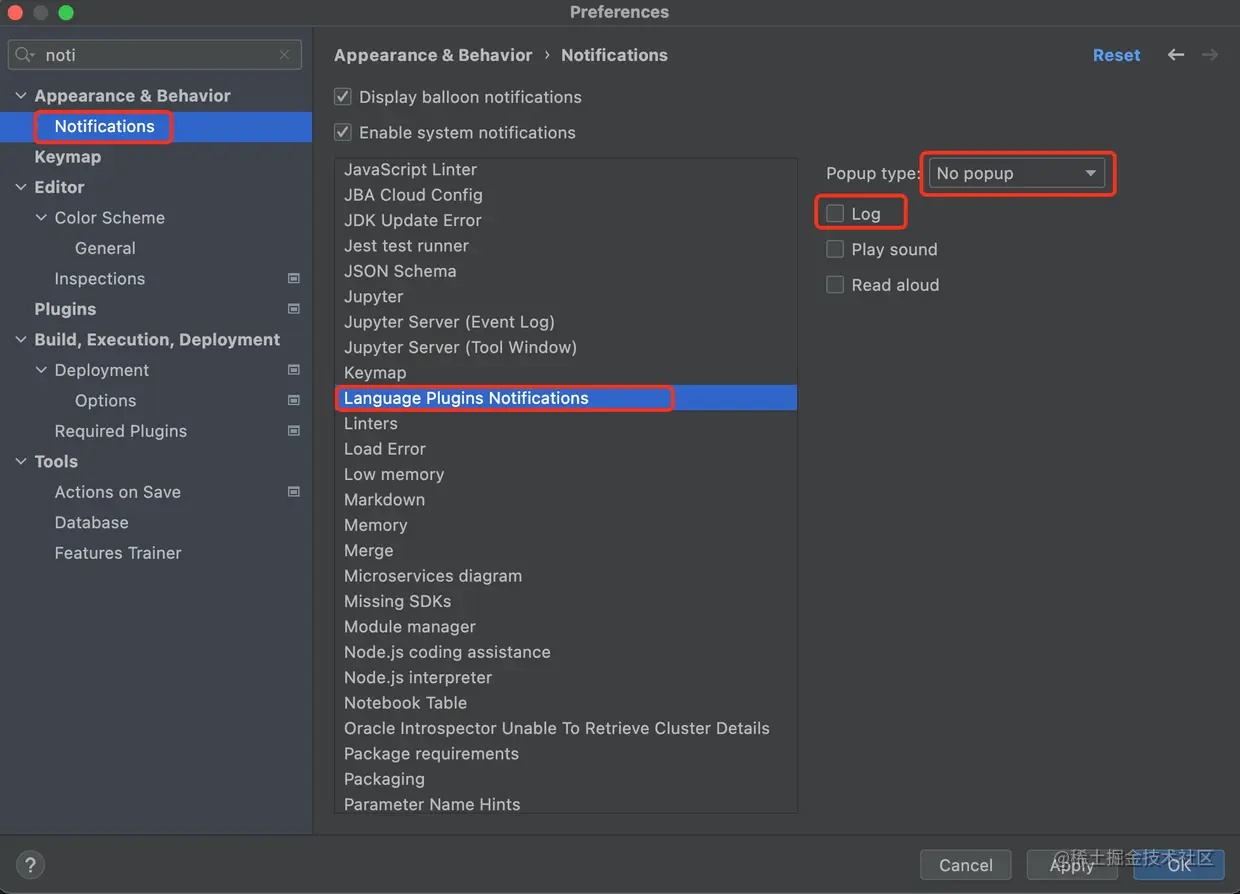The height and width of the screenshot is (894, 1240).
Task: Enable the Log checkbox
Action: click(835, 213)
